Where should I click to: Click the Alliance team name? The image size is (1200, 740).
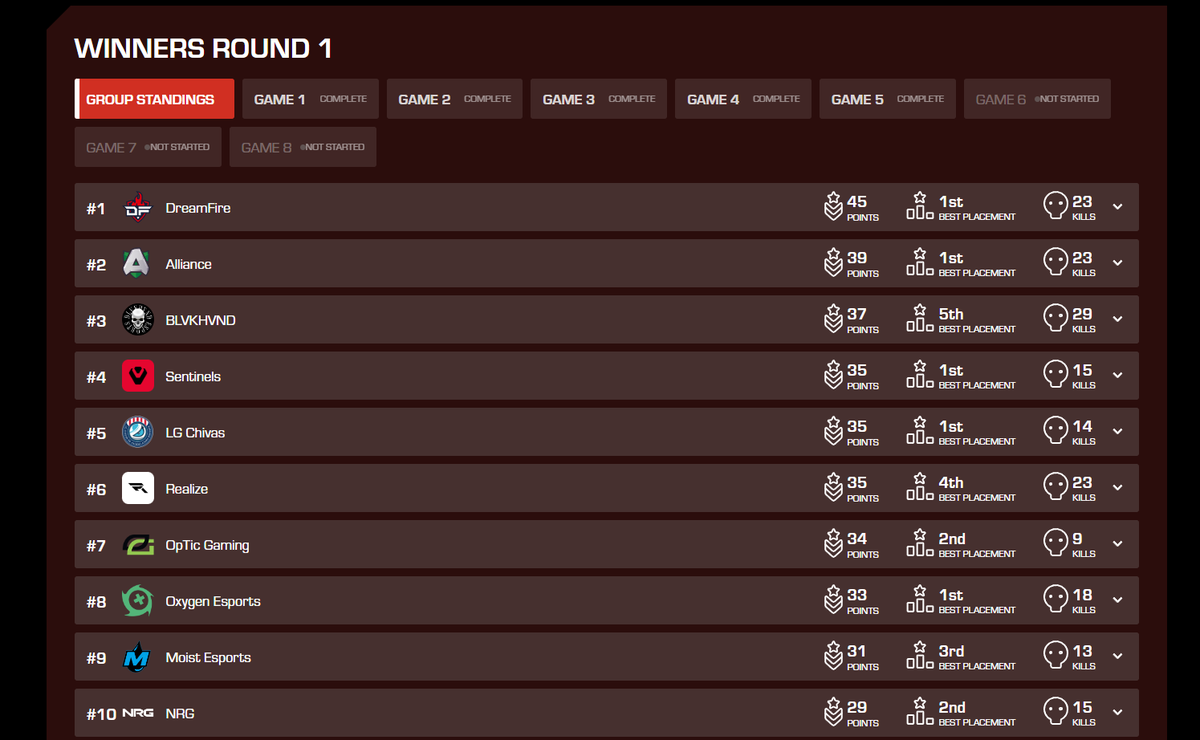pos(188,264)
